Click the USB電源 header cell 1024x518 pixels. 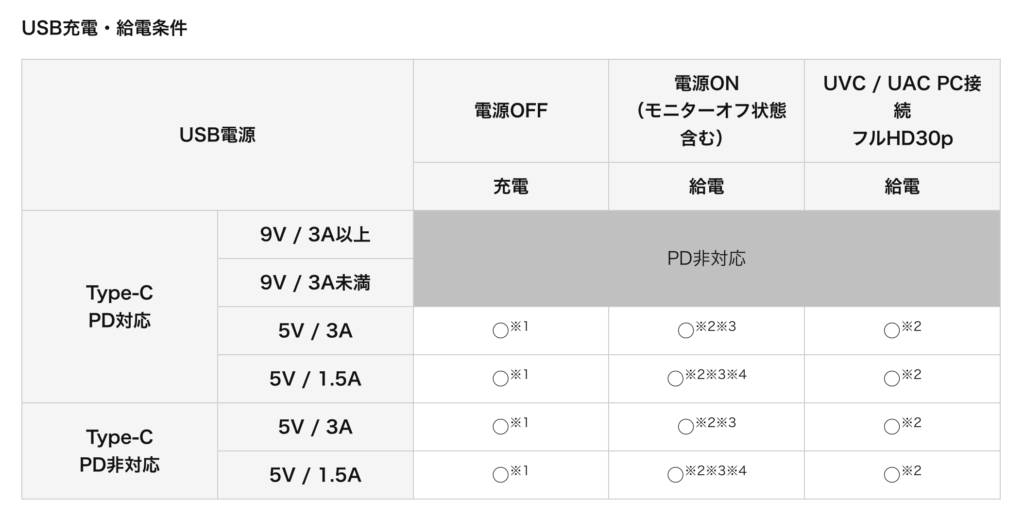pos(217,135)
